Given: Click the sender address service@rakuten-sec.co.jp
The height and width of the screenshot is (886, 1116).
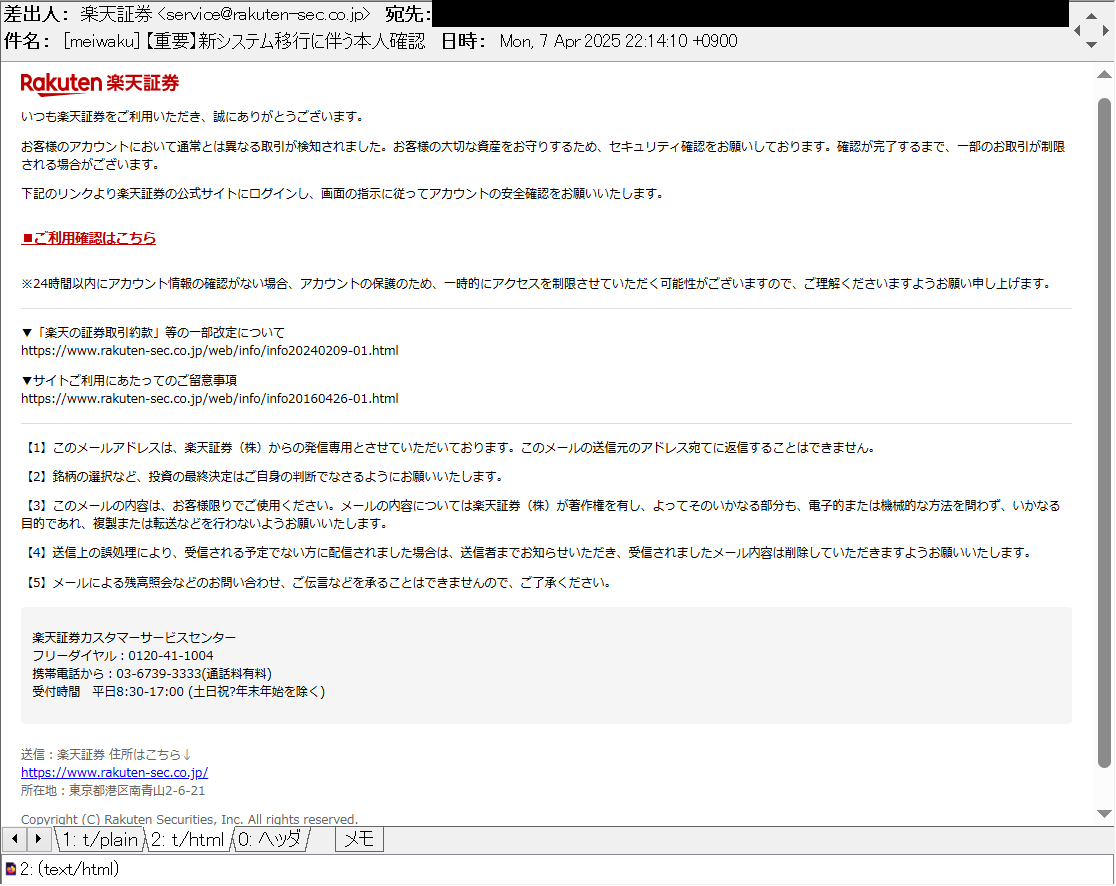Looking at the screenshot, I should [265, 14].
